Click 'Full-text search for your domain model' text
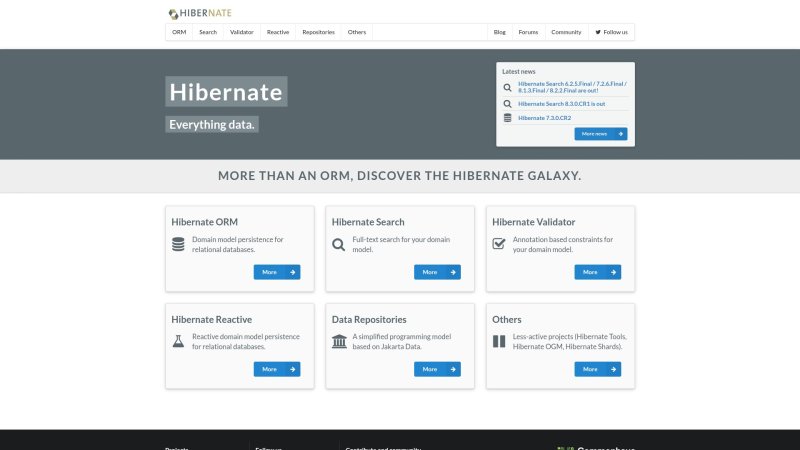 (401, 244)
